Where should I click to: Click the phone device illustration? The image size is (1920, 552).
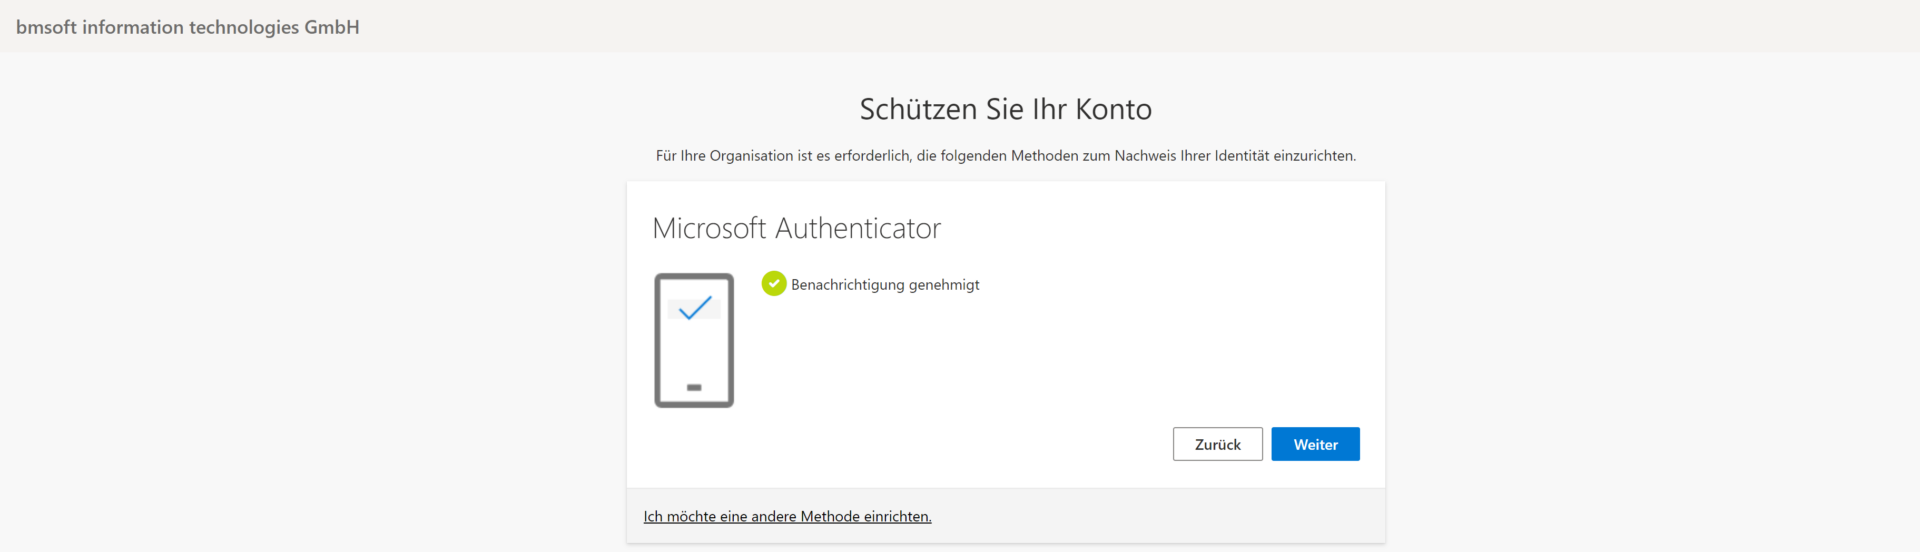(x=694, y=340)
